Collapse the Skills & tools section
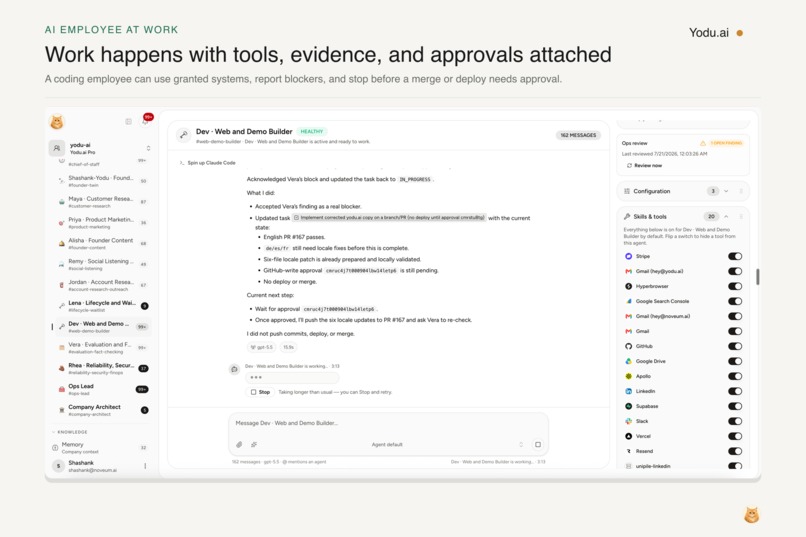 coord(726,216)
